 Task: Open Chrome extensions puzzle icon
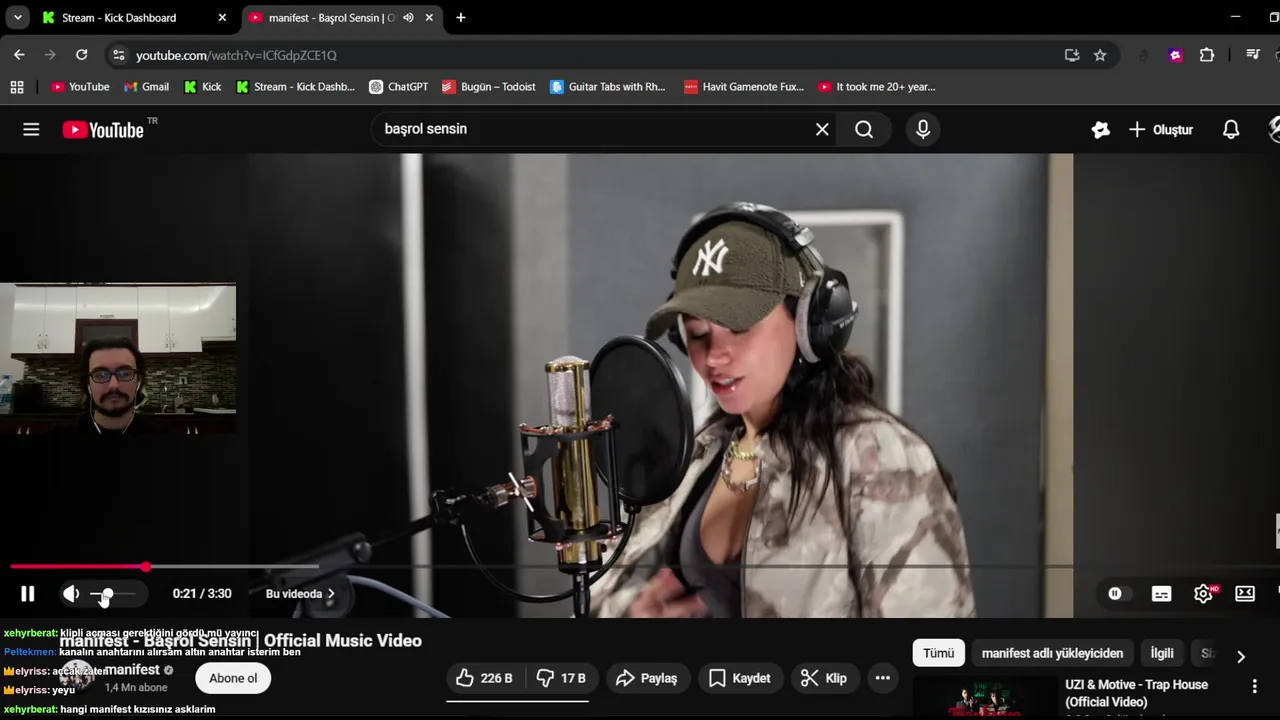coord(1207,55)
